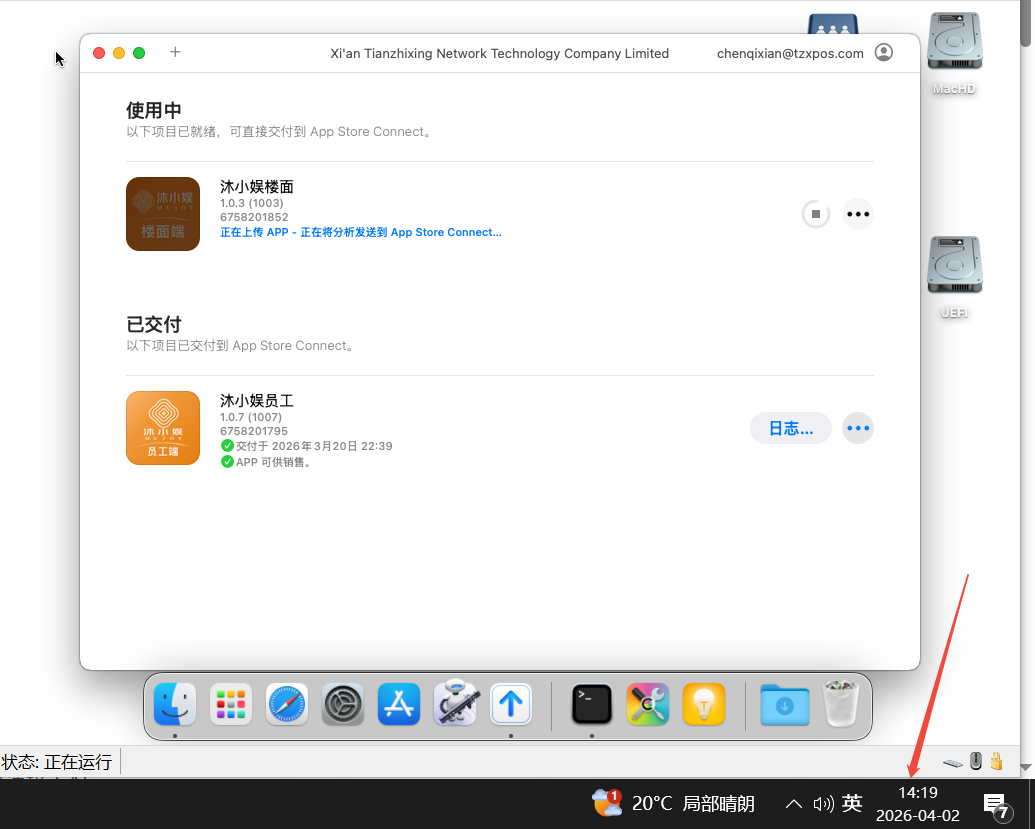Open System Preferences from the Dock
Viewport: 1035px width, 829px height.
[x=343, y=705]
